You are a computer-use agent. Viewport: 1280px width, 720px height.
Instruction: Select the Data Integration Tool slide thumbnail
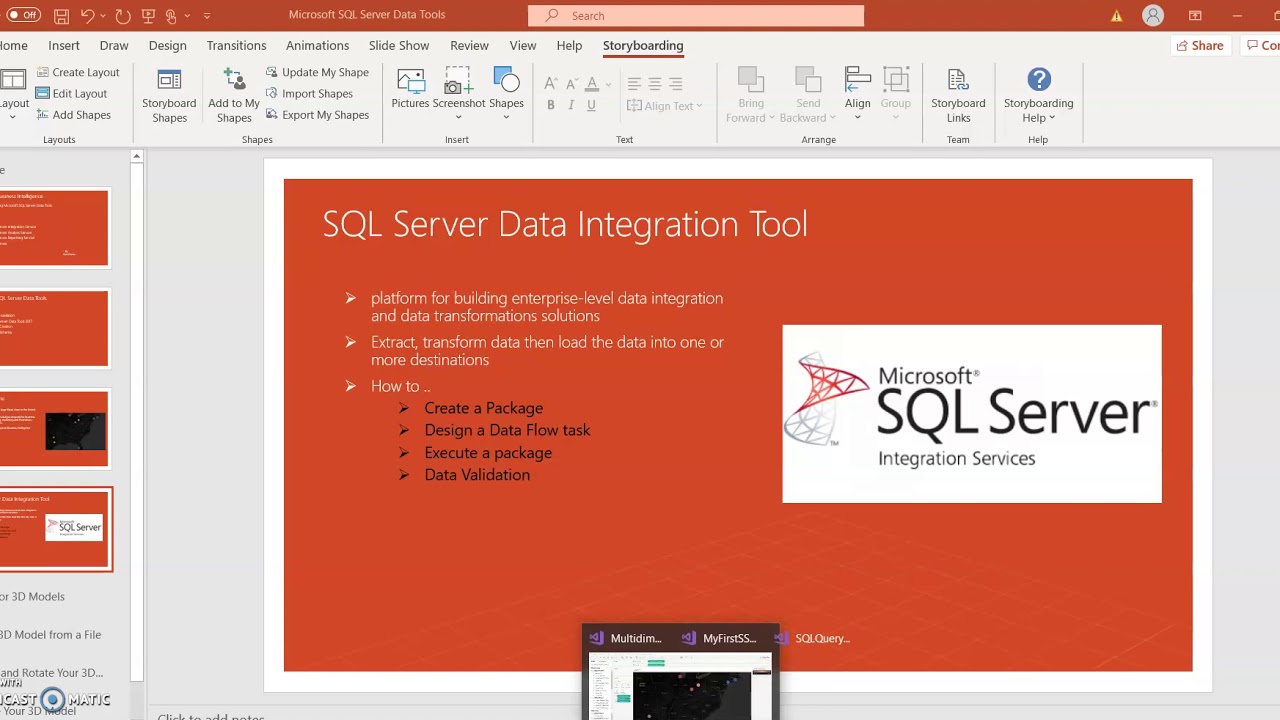55,529
